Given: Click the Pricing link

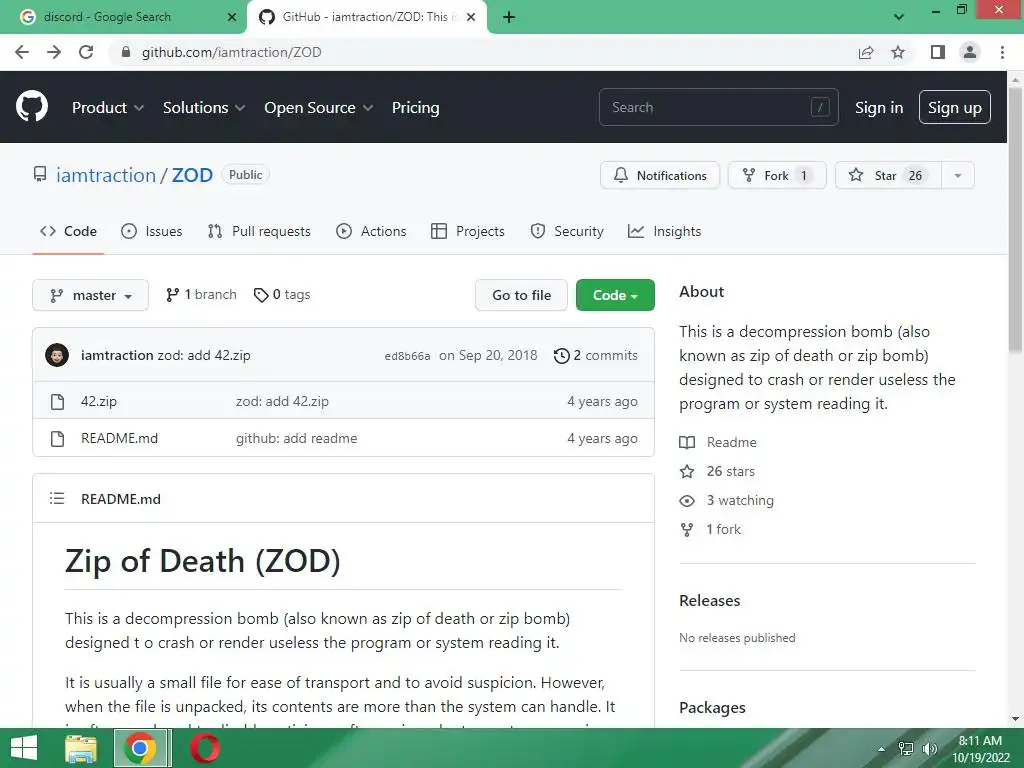Looking at the screenshot, I should point(415,108).
